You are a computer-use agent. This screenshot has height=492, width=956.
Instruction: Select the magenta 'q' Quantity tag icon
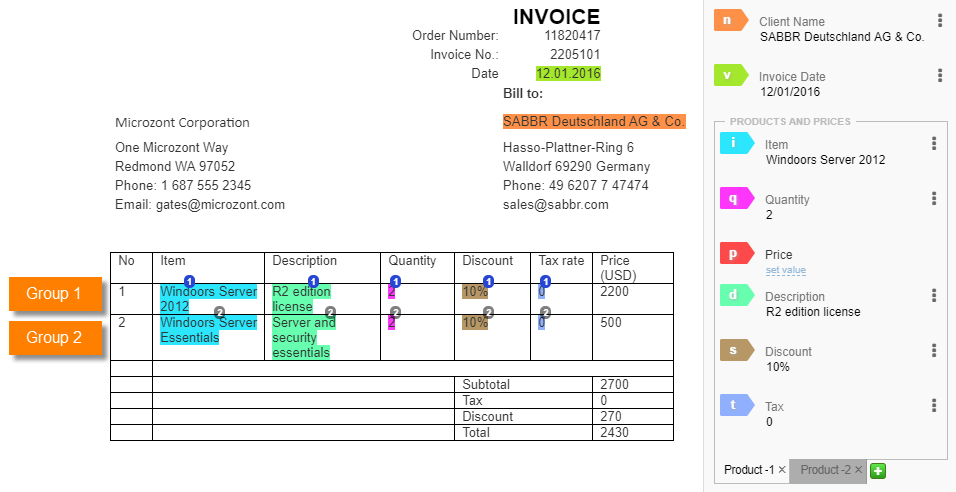[x=737, y=198]
